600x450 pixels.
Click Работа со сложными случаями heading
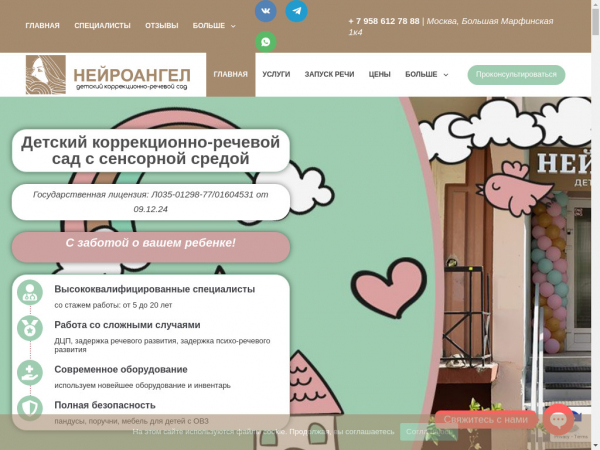(127, 325)
